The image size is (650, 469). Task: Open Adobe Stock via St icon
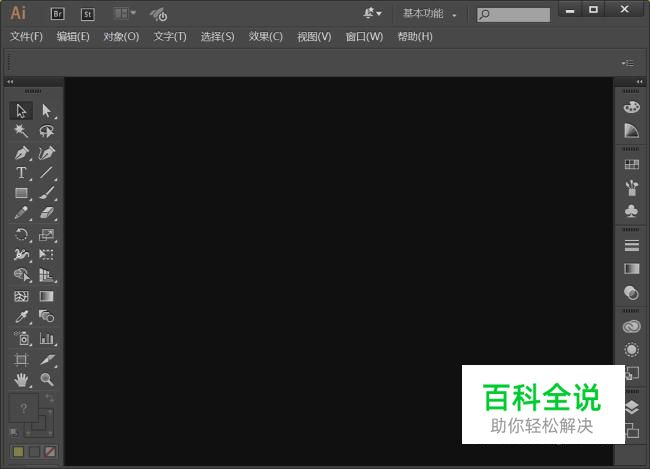(x=87, y=15)
